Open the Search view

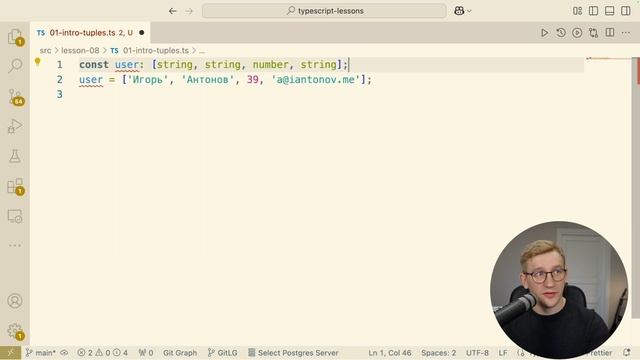[15, 65]
